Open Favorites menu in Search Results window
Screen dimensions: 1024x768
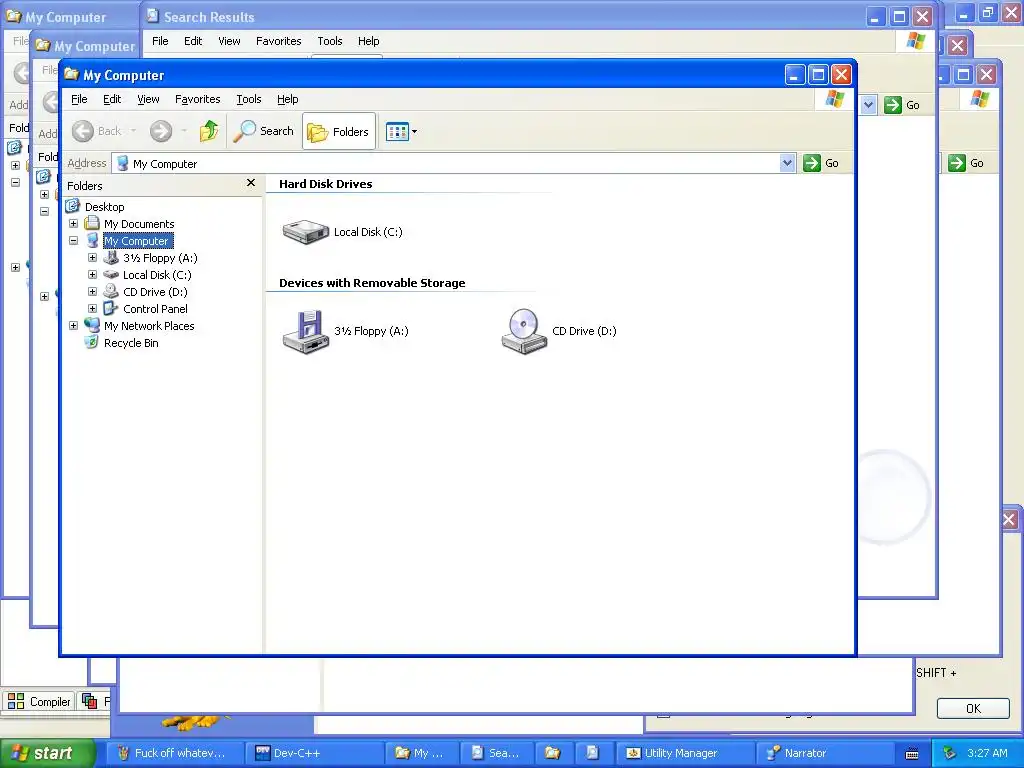(278, 41)
